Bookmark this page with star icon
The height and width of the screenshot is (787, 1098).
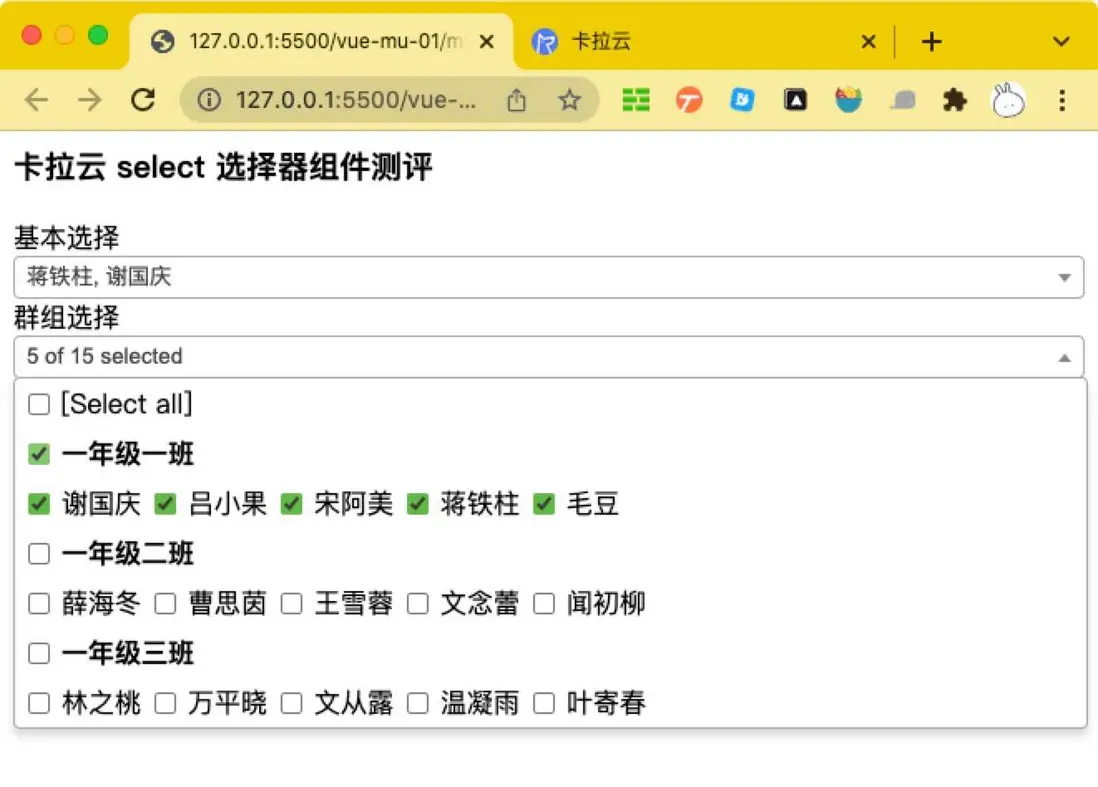(x=569, y=100)
